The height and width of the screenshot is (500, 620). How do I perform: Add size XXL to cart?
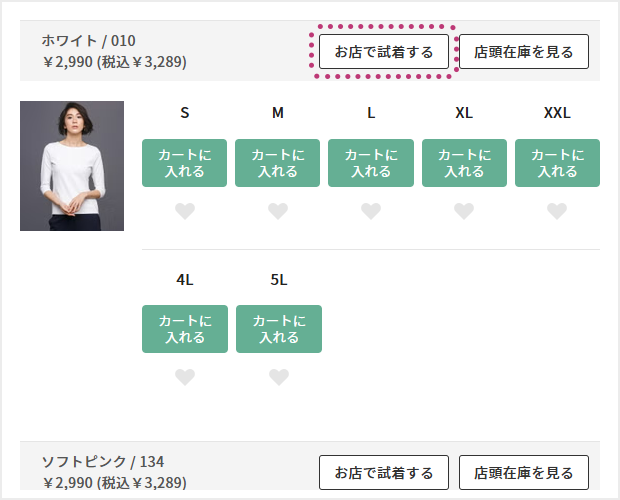[x=557, y=163]
